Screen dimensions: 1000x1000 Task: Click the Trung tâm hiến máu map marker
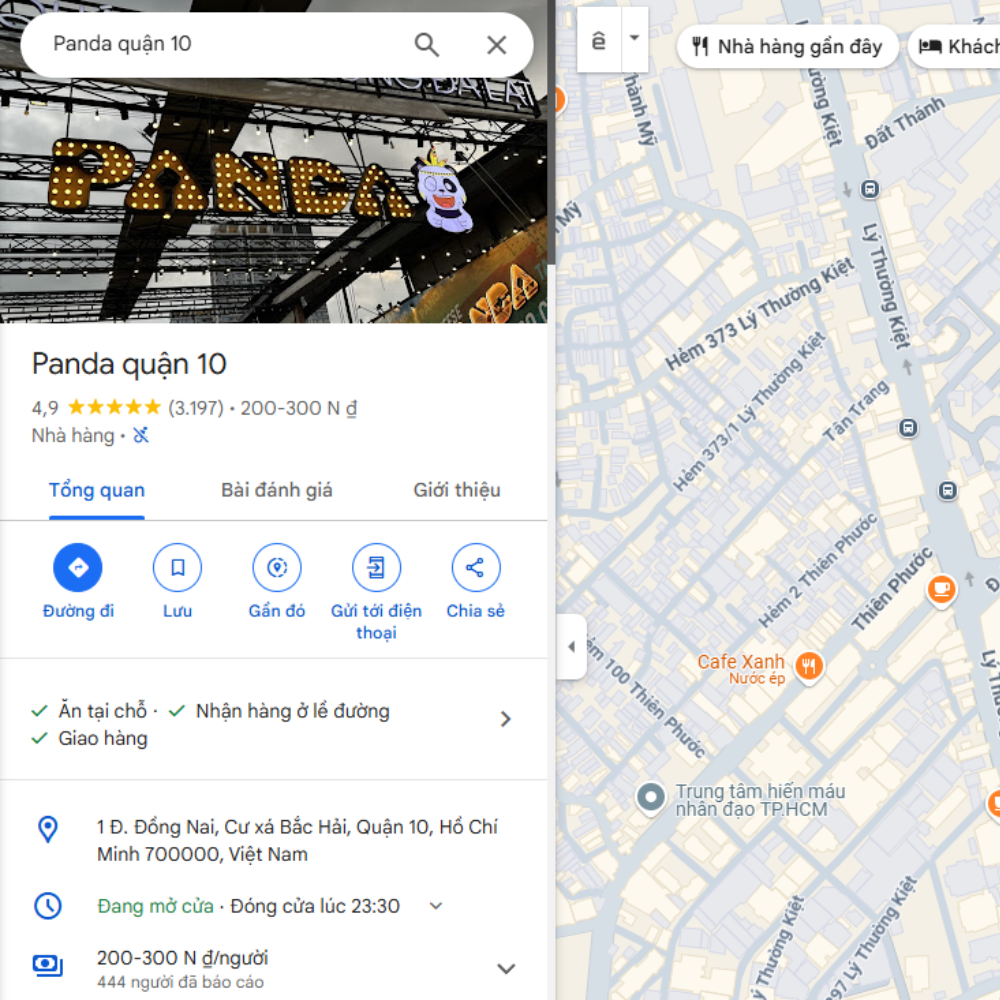click(651, 797)
